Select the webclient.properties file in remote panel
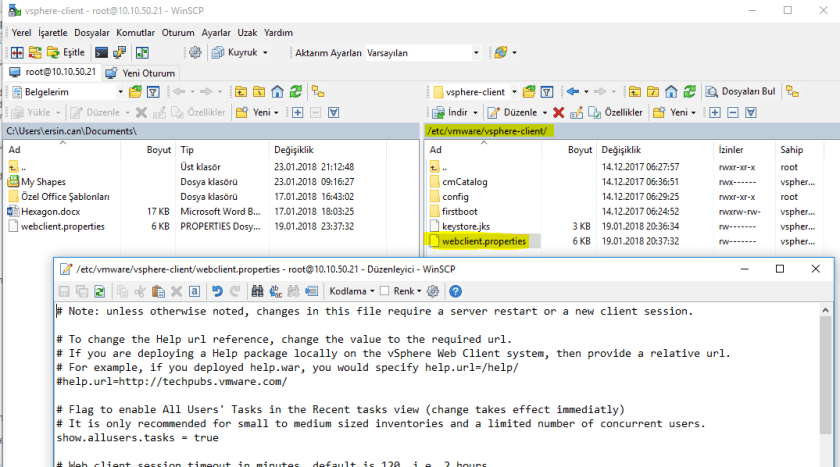This screenshot has width=840, height=467. pyautogui.click(x=483, y=241)
